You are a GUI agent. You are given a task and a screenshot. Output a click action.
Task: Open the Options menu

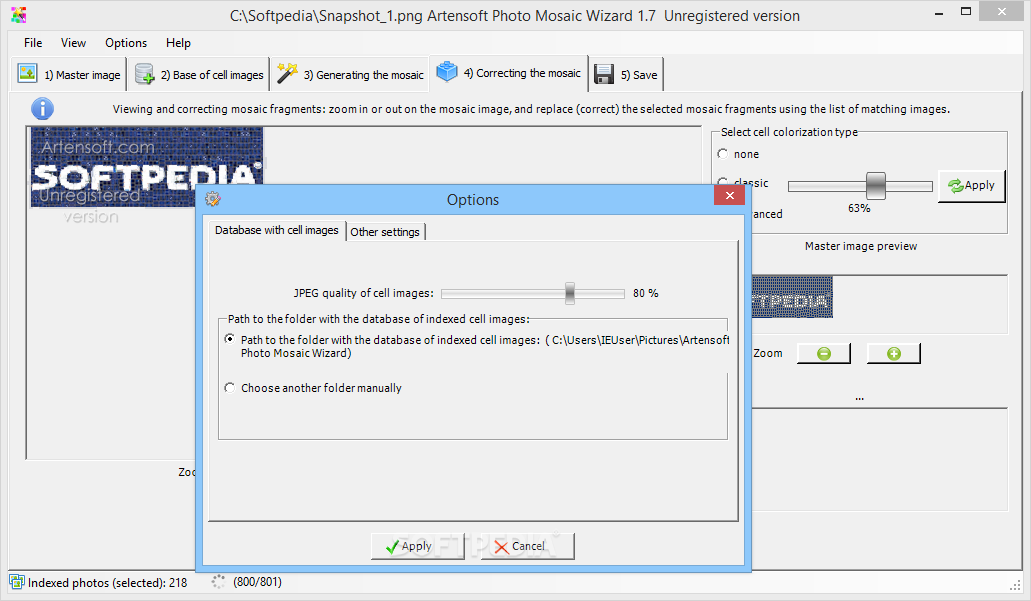click(126, 43)
